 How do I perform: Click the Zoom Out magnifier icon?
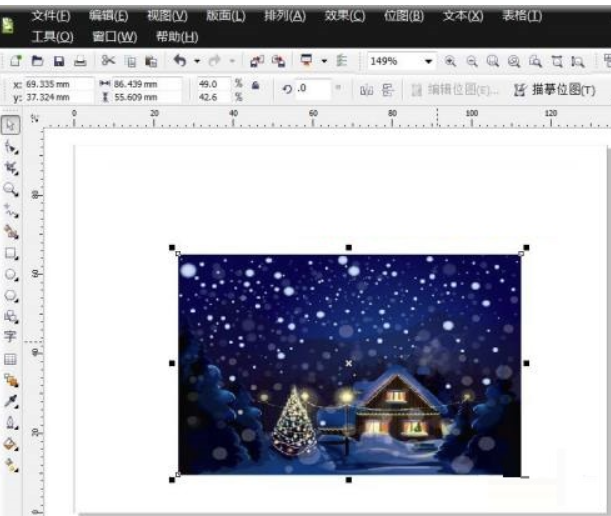point(471,61)
